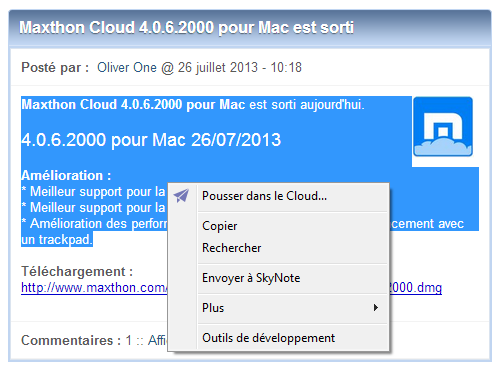The width and height of the screenshot is (500, 370).
Task: Click the "Amélioration :" heading
Action: tap(66, 175)
